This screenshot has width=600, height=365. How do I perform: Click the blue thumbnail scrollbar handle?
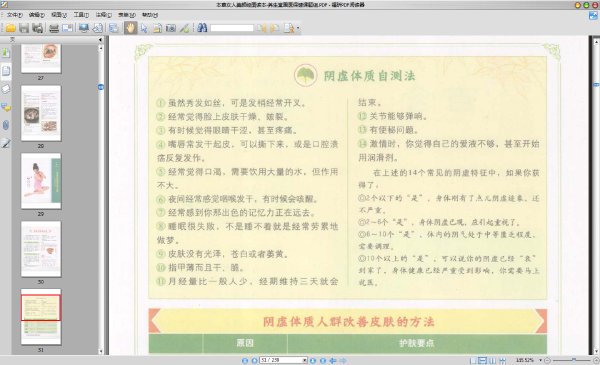(101, 87)
